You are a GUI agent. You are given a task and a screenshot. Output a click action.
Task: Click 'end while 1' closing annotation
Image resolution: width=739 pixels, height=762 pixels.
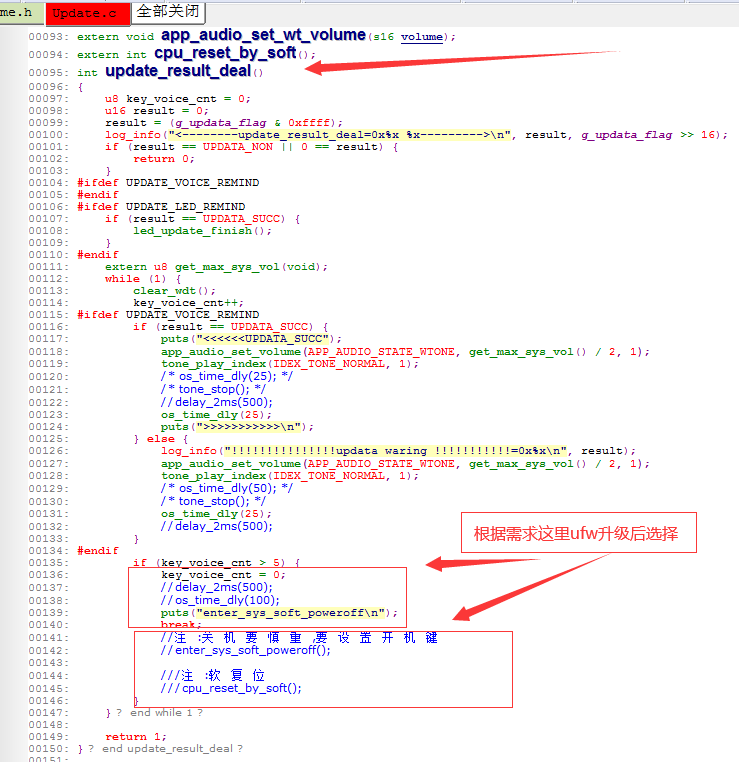pyautogui.click(x=161, y=713)
